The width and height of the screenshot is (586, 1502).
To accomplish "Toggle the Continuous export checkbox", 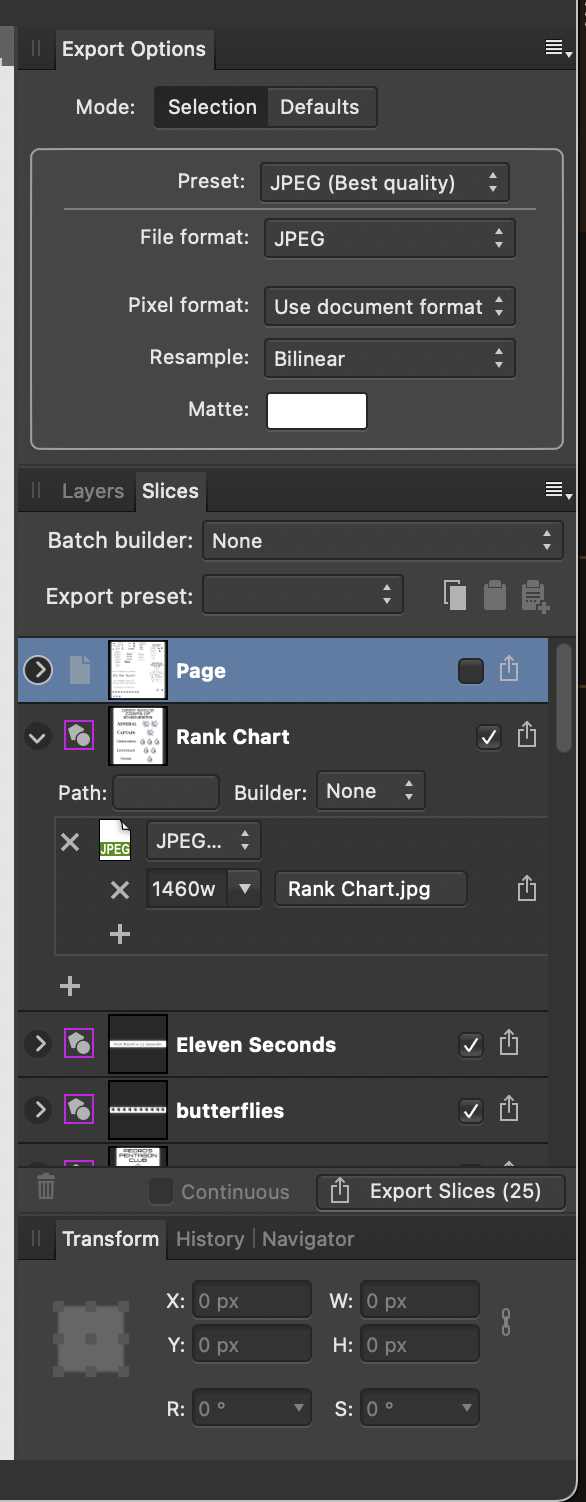I will tap(160, 1192).
